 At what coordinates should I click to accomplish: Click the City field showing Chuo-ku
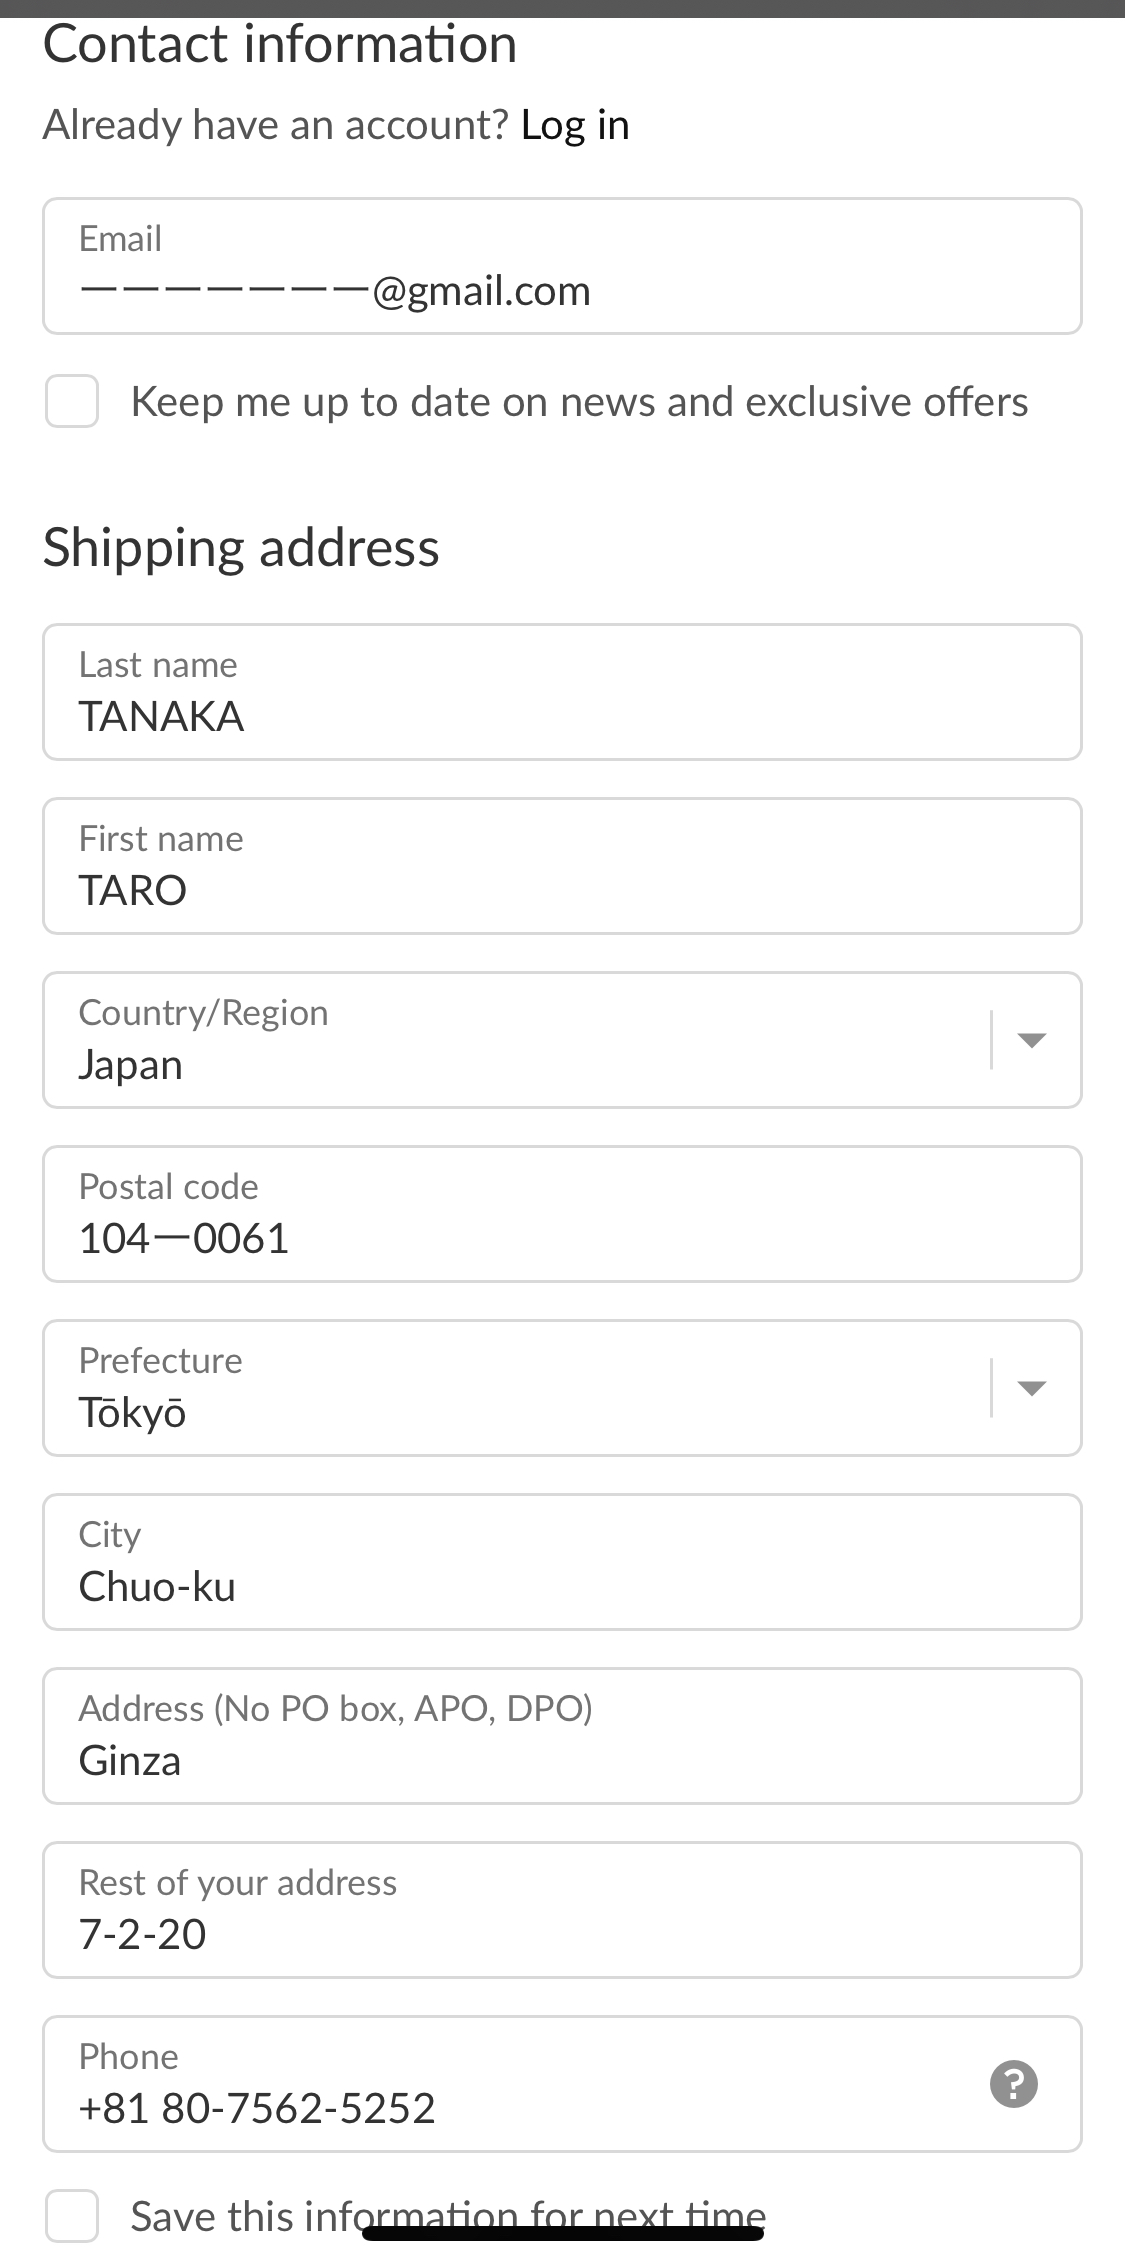click(x=562, y=1562)
